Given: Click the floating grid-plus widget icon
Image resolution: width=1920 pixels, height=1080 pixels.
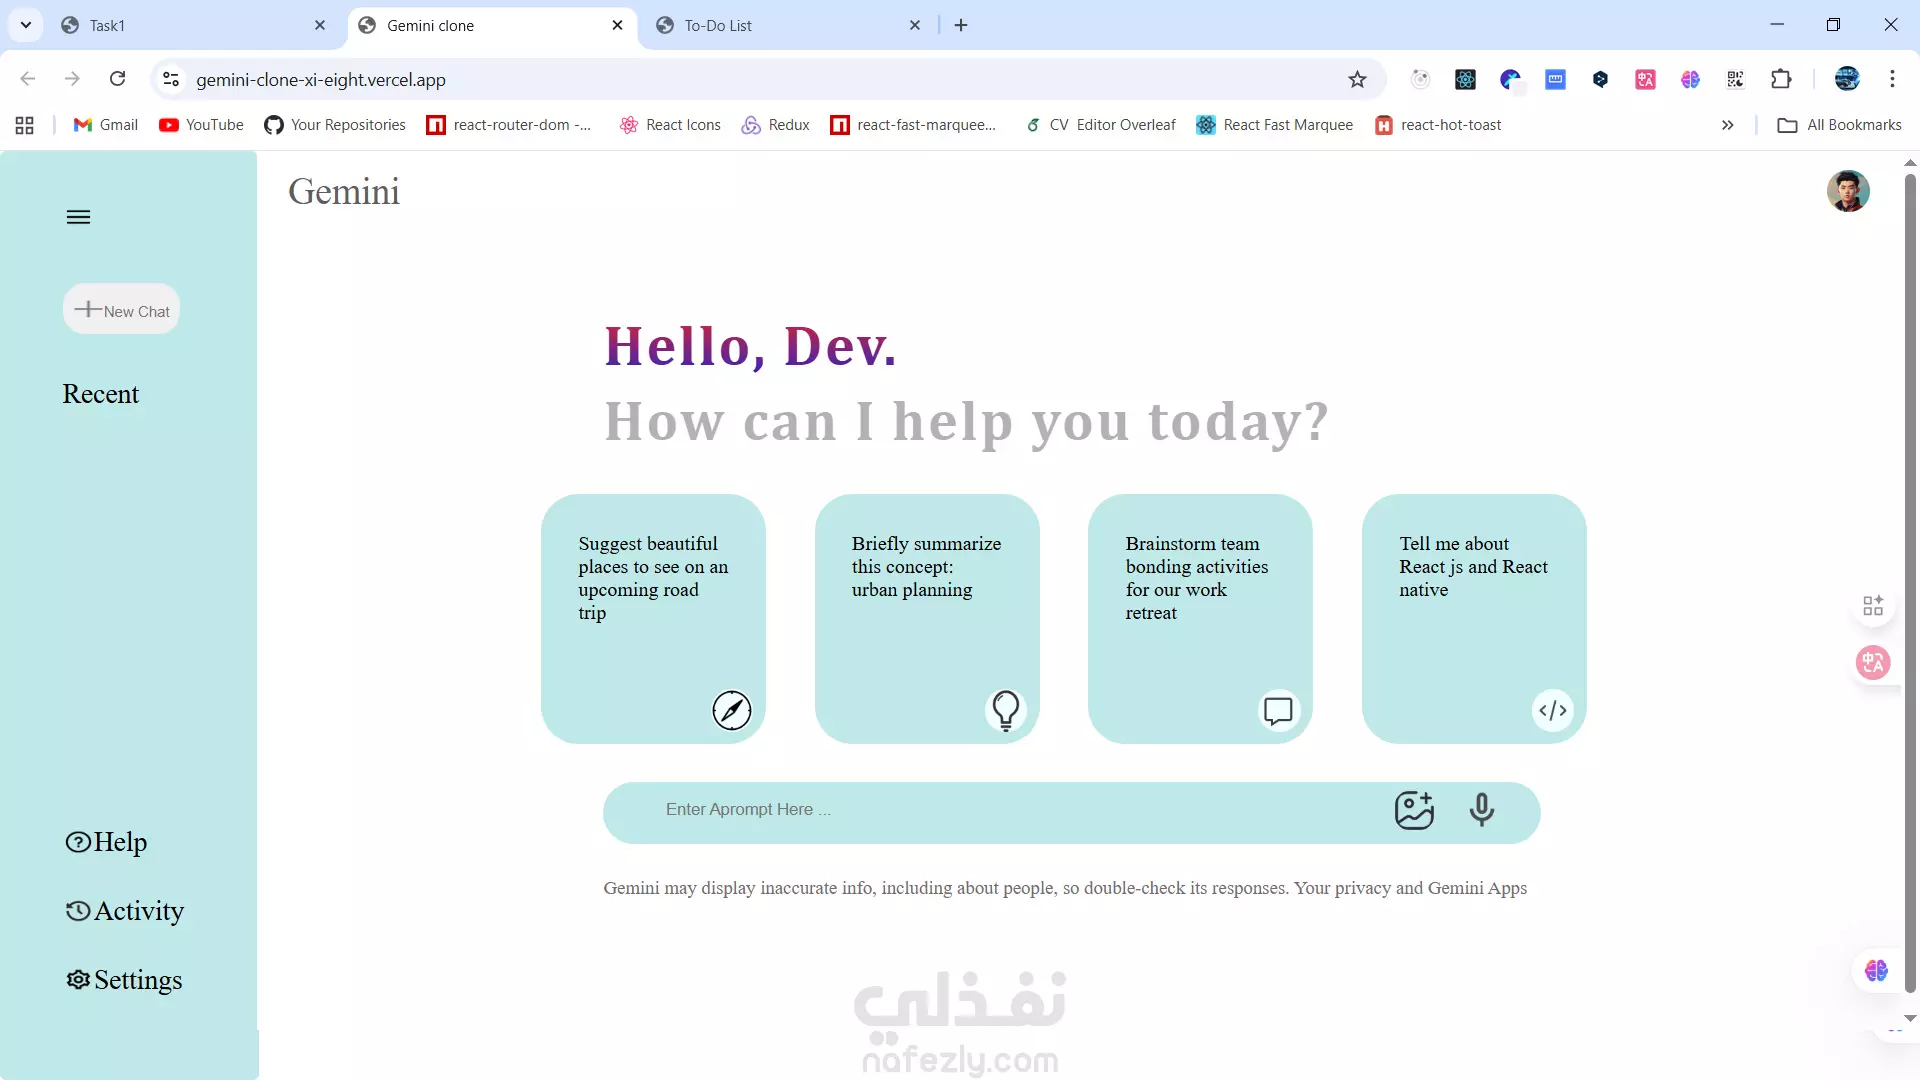Looking at the screenshot, I should coord(1873,605).
